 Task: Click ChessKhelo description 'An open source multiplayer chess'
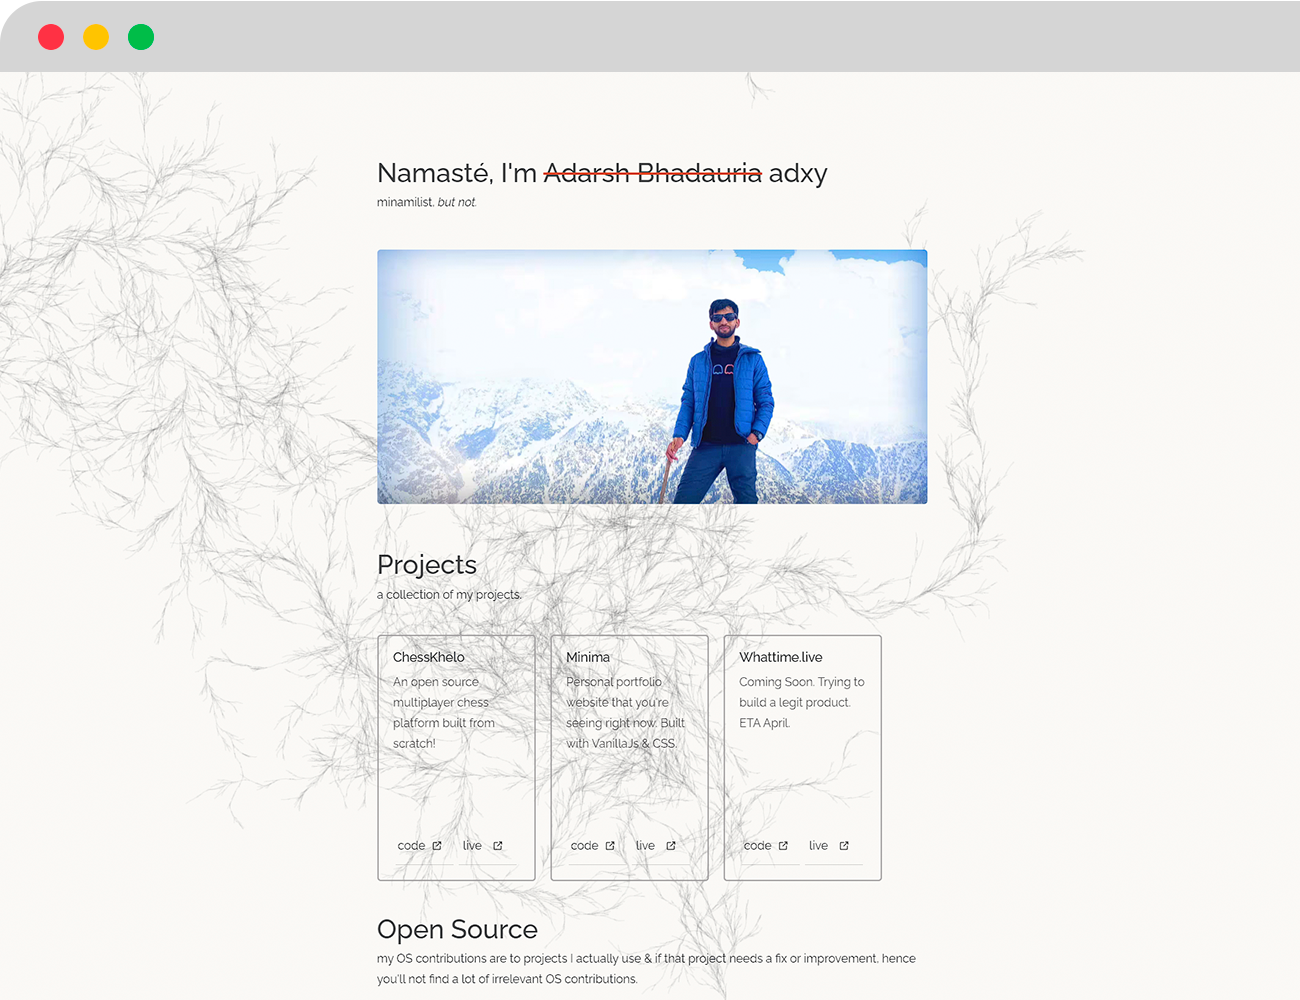point(441,692)
